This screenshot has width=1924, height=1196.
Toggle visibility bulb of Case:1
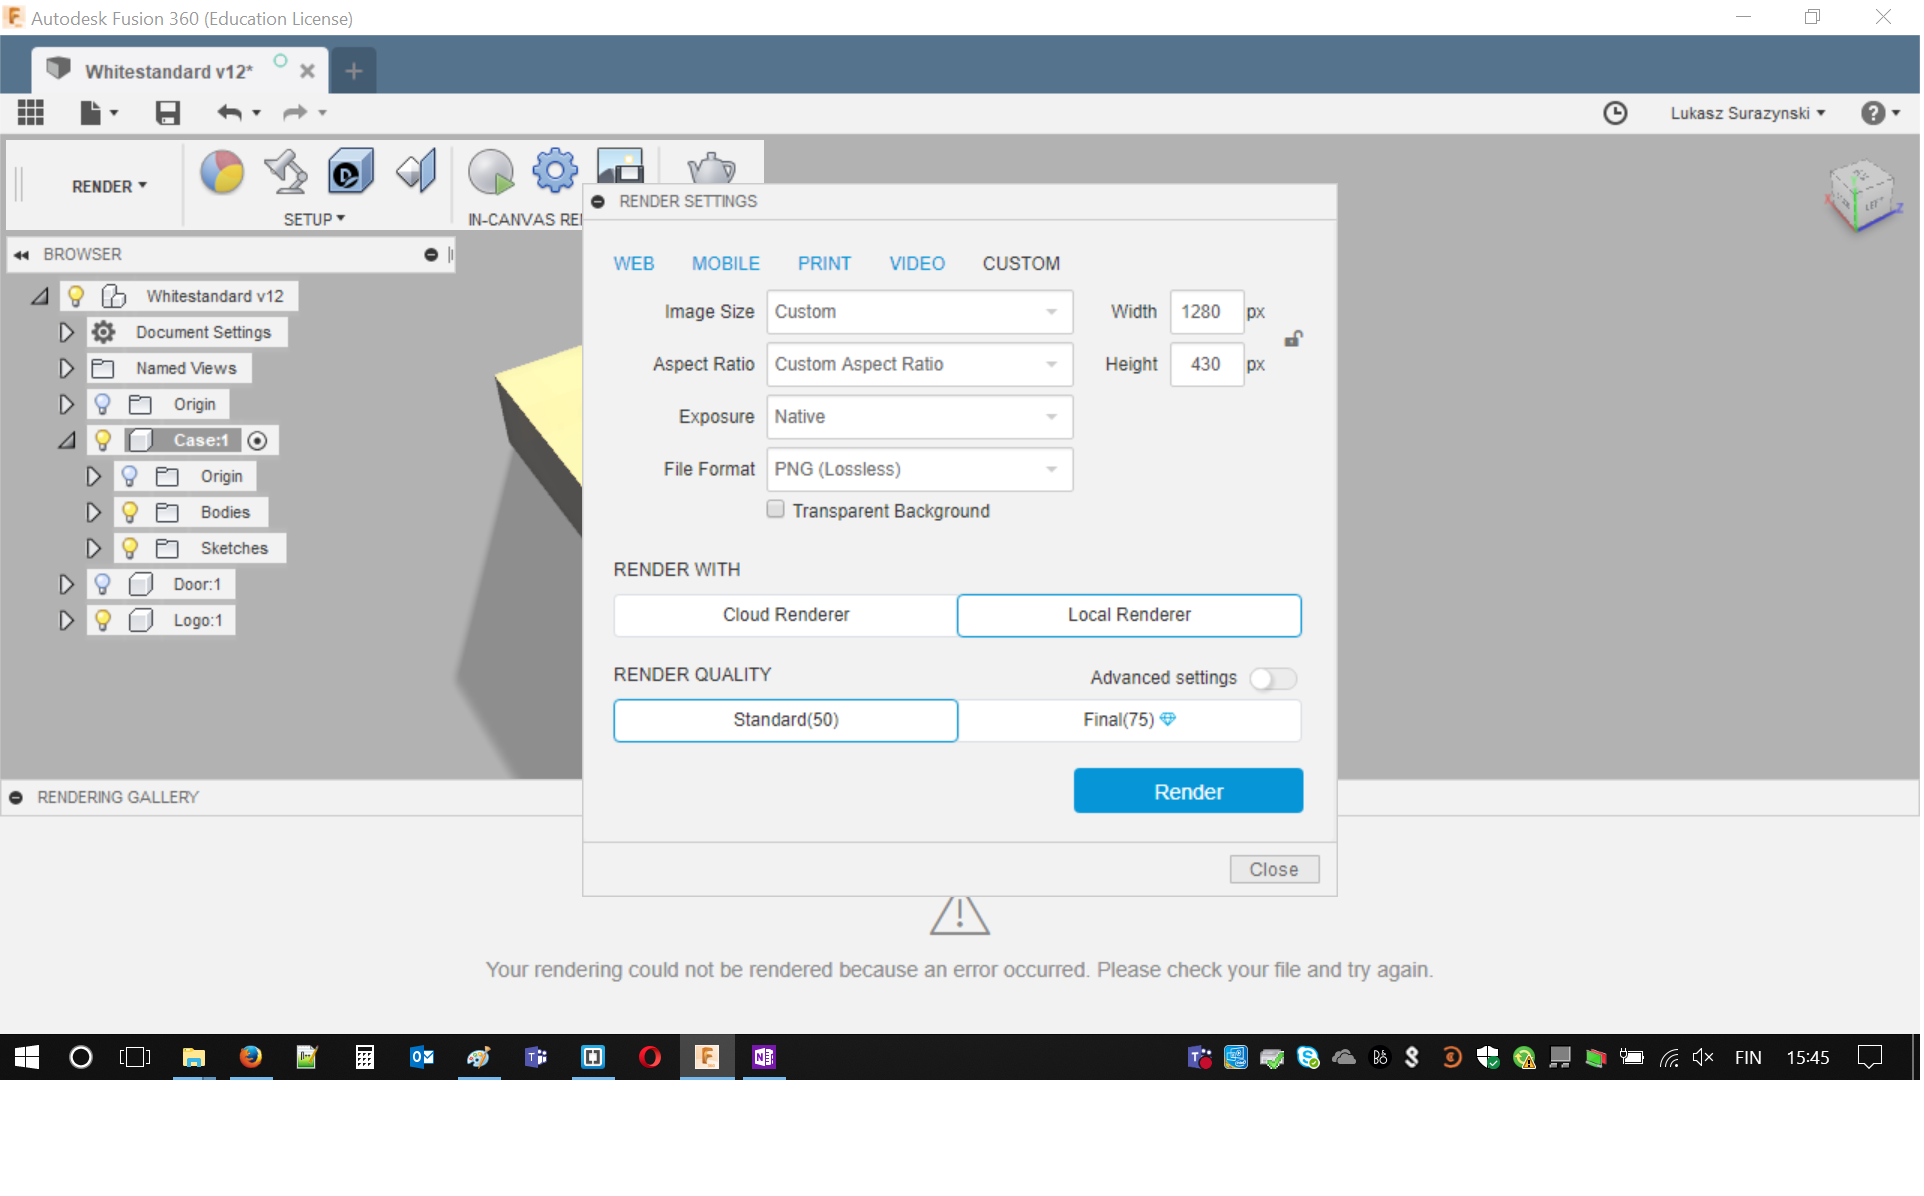tap(102, 441)
